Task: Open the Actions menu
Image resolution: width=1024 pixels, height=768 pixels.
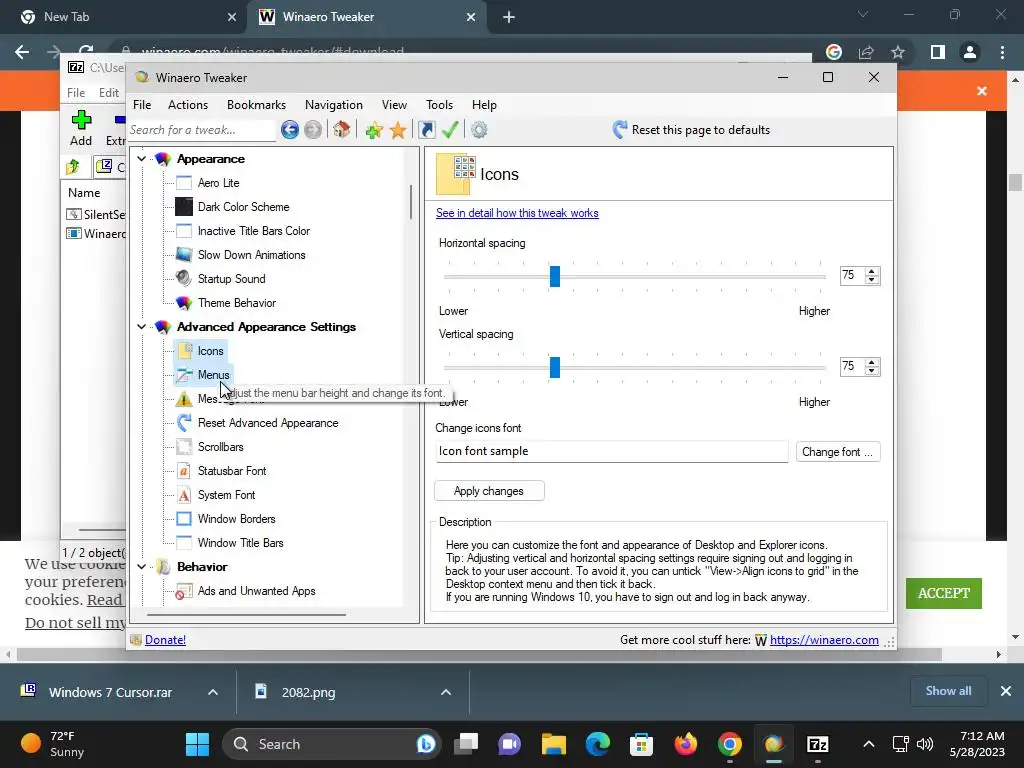Action: 188,105
